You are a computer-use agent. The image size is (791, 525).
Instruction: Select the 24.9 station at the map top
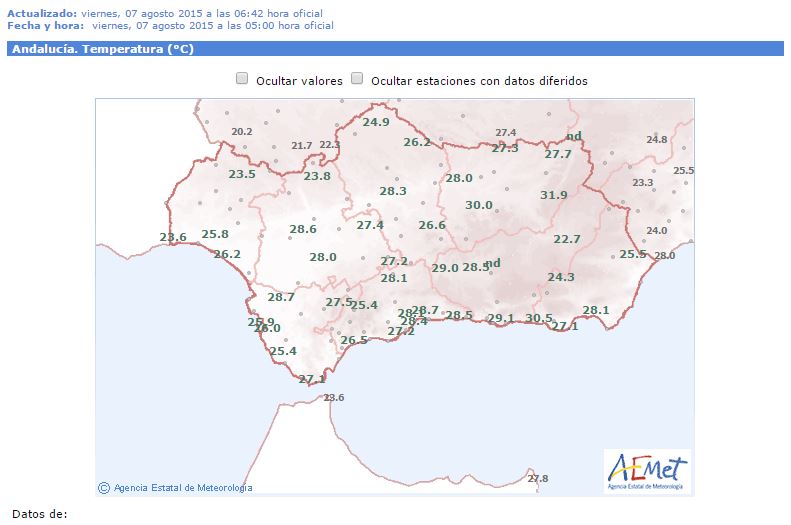(x=376, y=122)
